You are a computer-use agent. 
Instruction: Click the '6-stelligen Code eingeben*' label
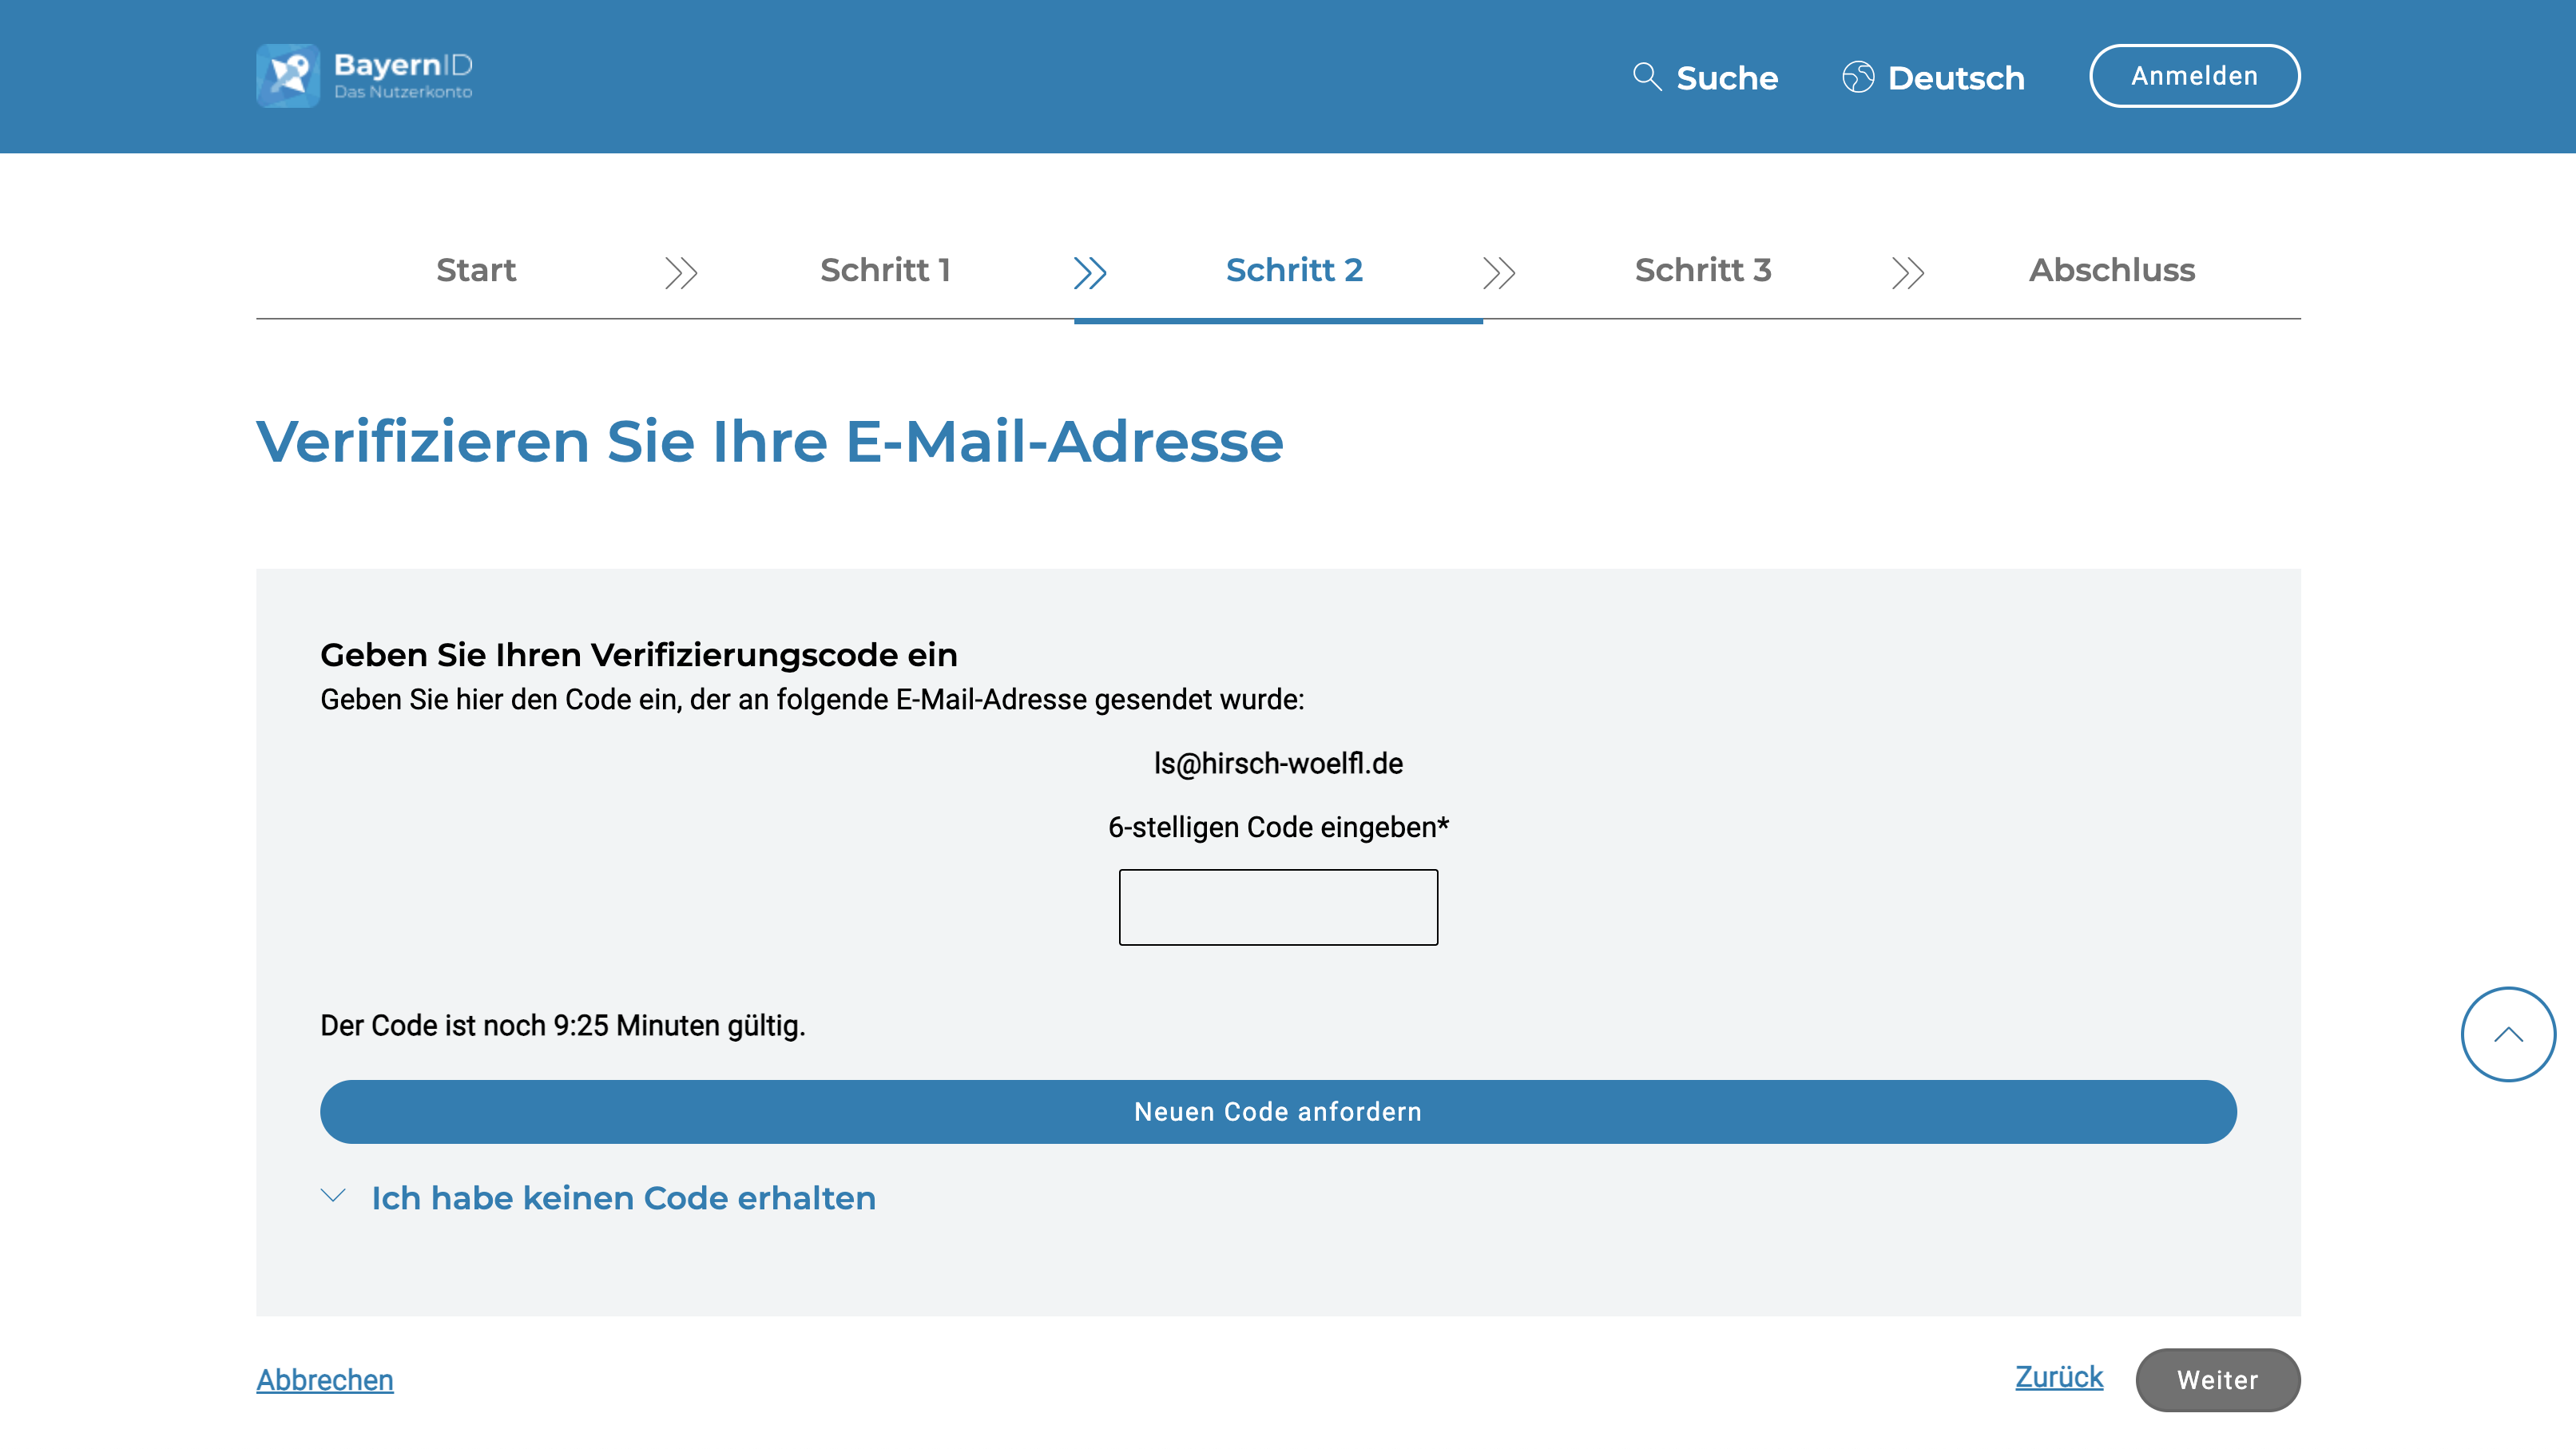tap(1278, 827)
